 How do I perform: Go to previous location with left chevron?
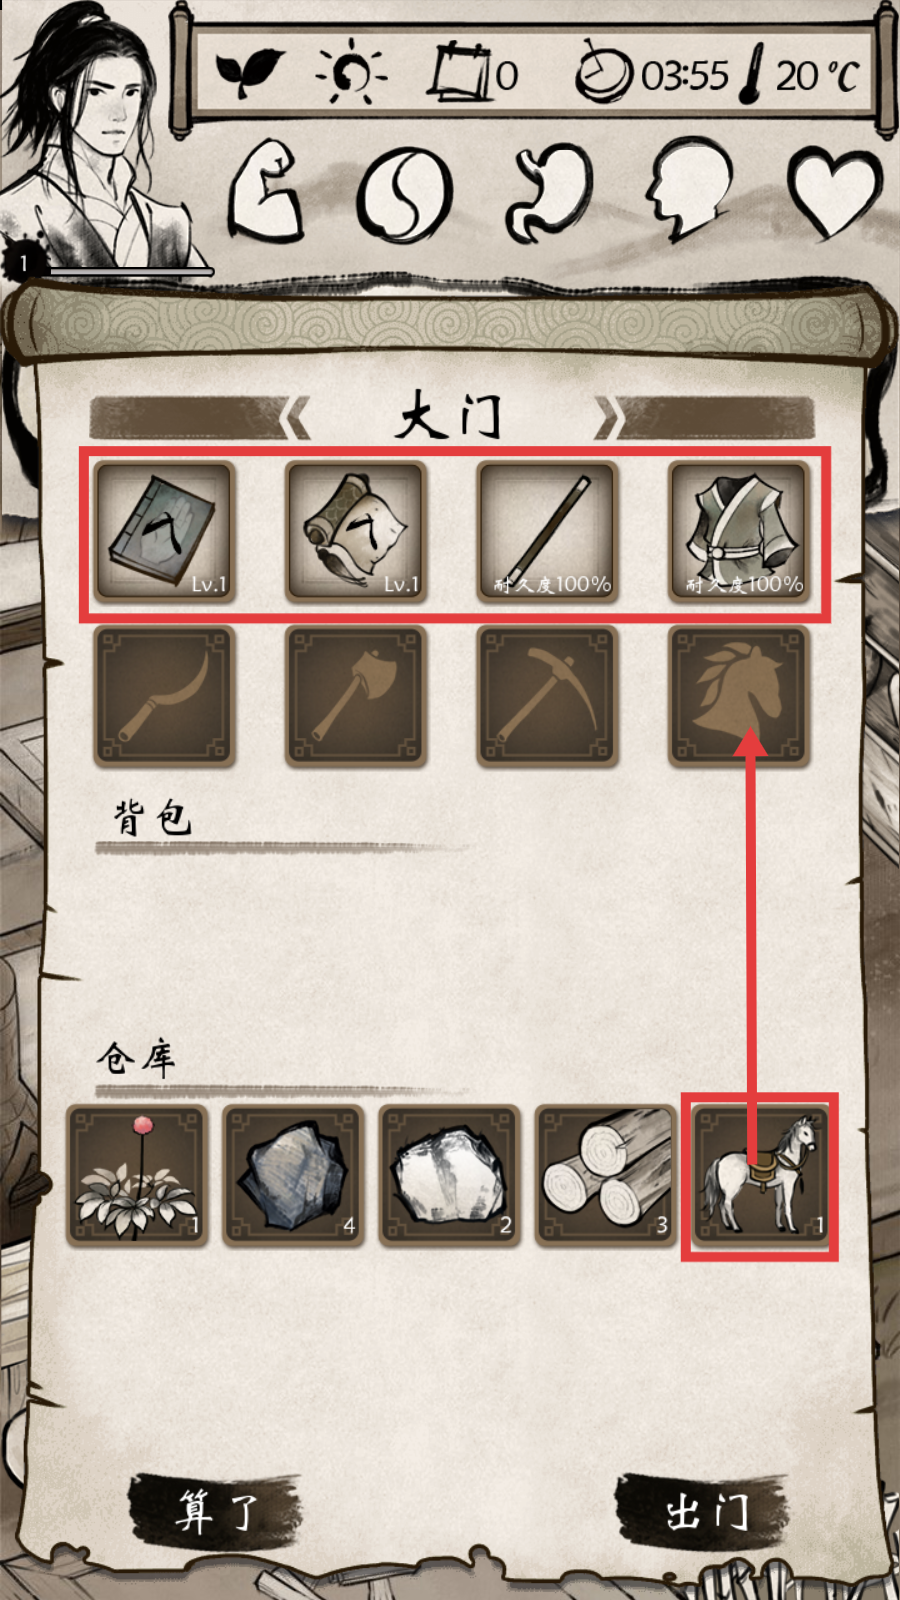pyautogui.click(x=295, y=417)
